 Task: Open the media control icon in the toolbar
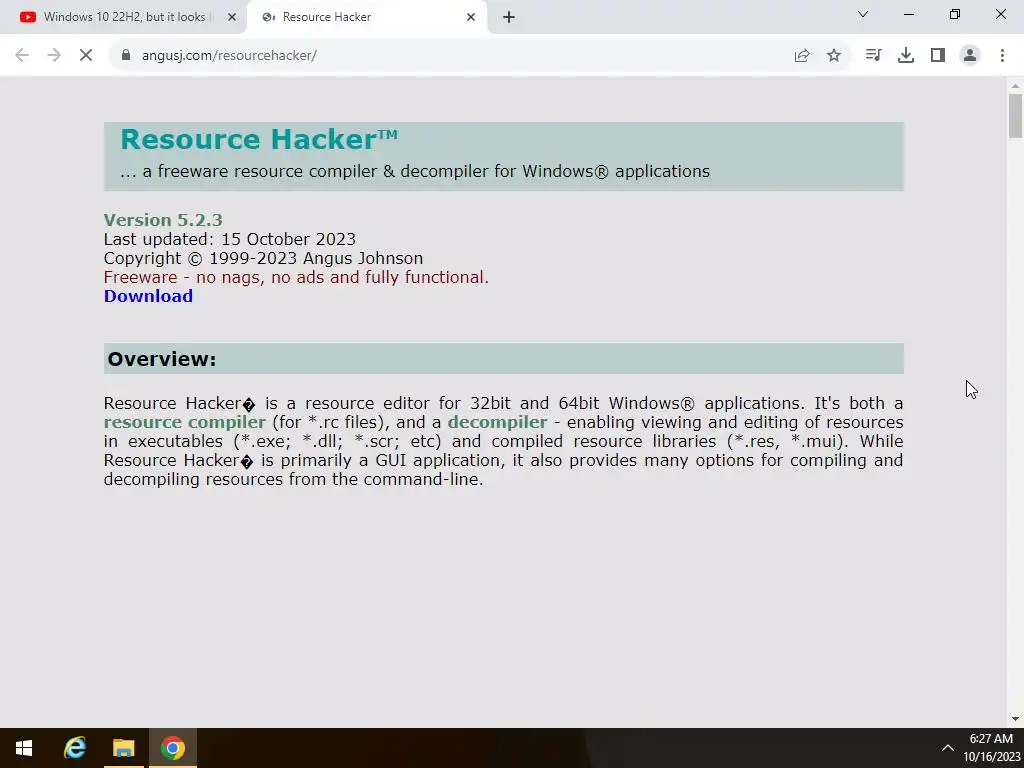click(x=873, y=56)
